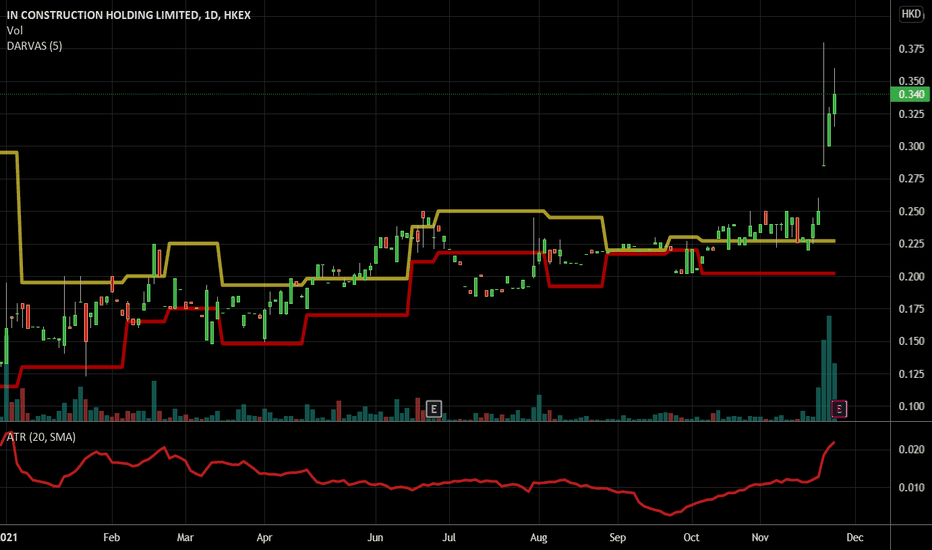Click the HKD currency button

[x=911, y=14]
